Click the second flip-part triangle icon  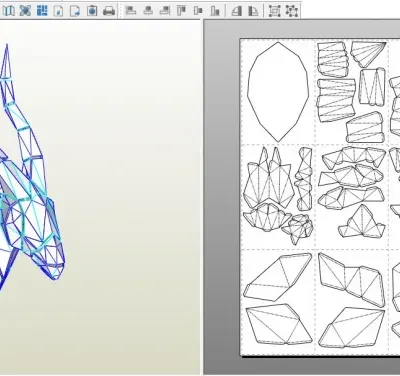[x=254, y=11]
